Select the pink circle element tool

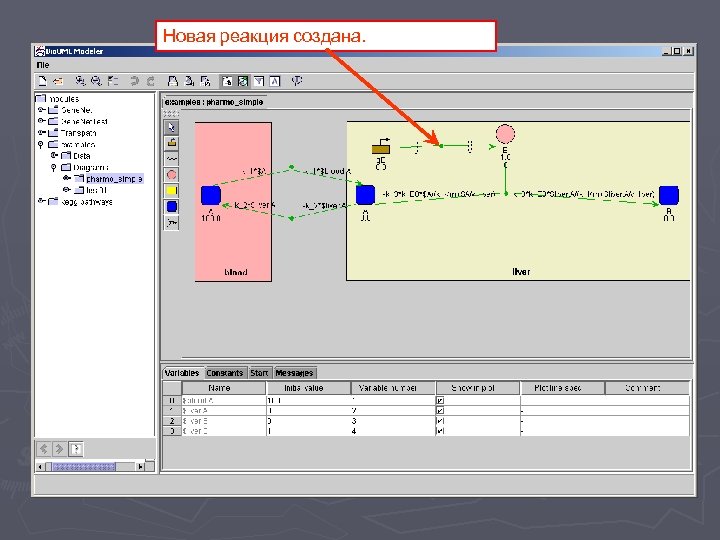[172, 175]
